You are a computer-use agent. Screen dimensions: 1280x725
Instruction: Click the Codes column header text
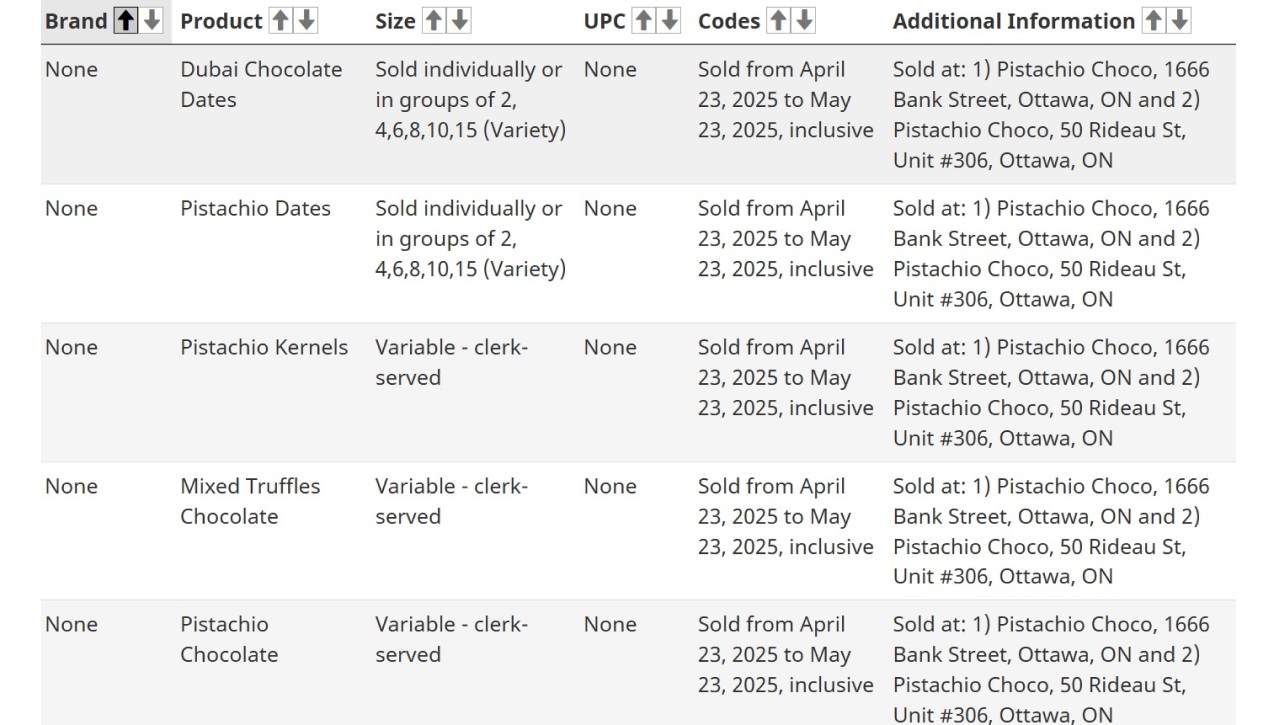click(x=729, y=21)
